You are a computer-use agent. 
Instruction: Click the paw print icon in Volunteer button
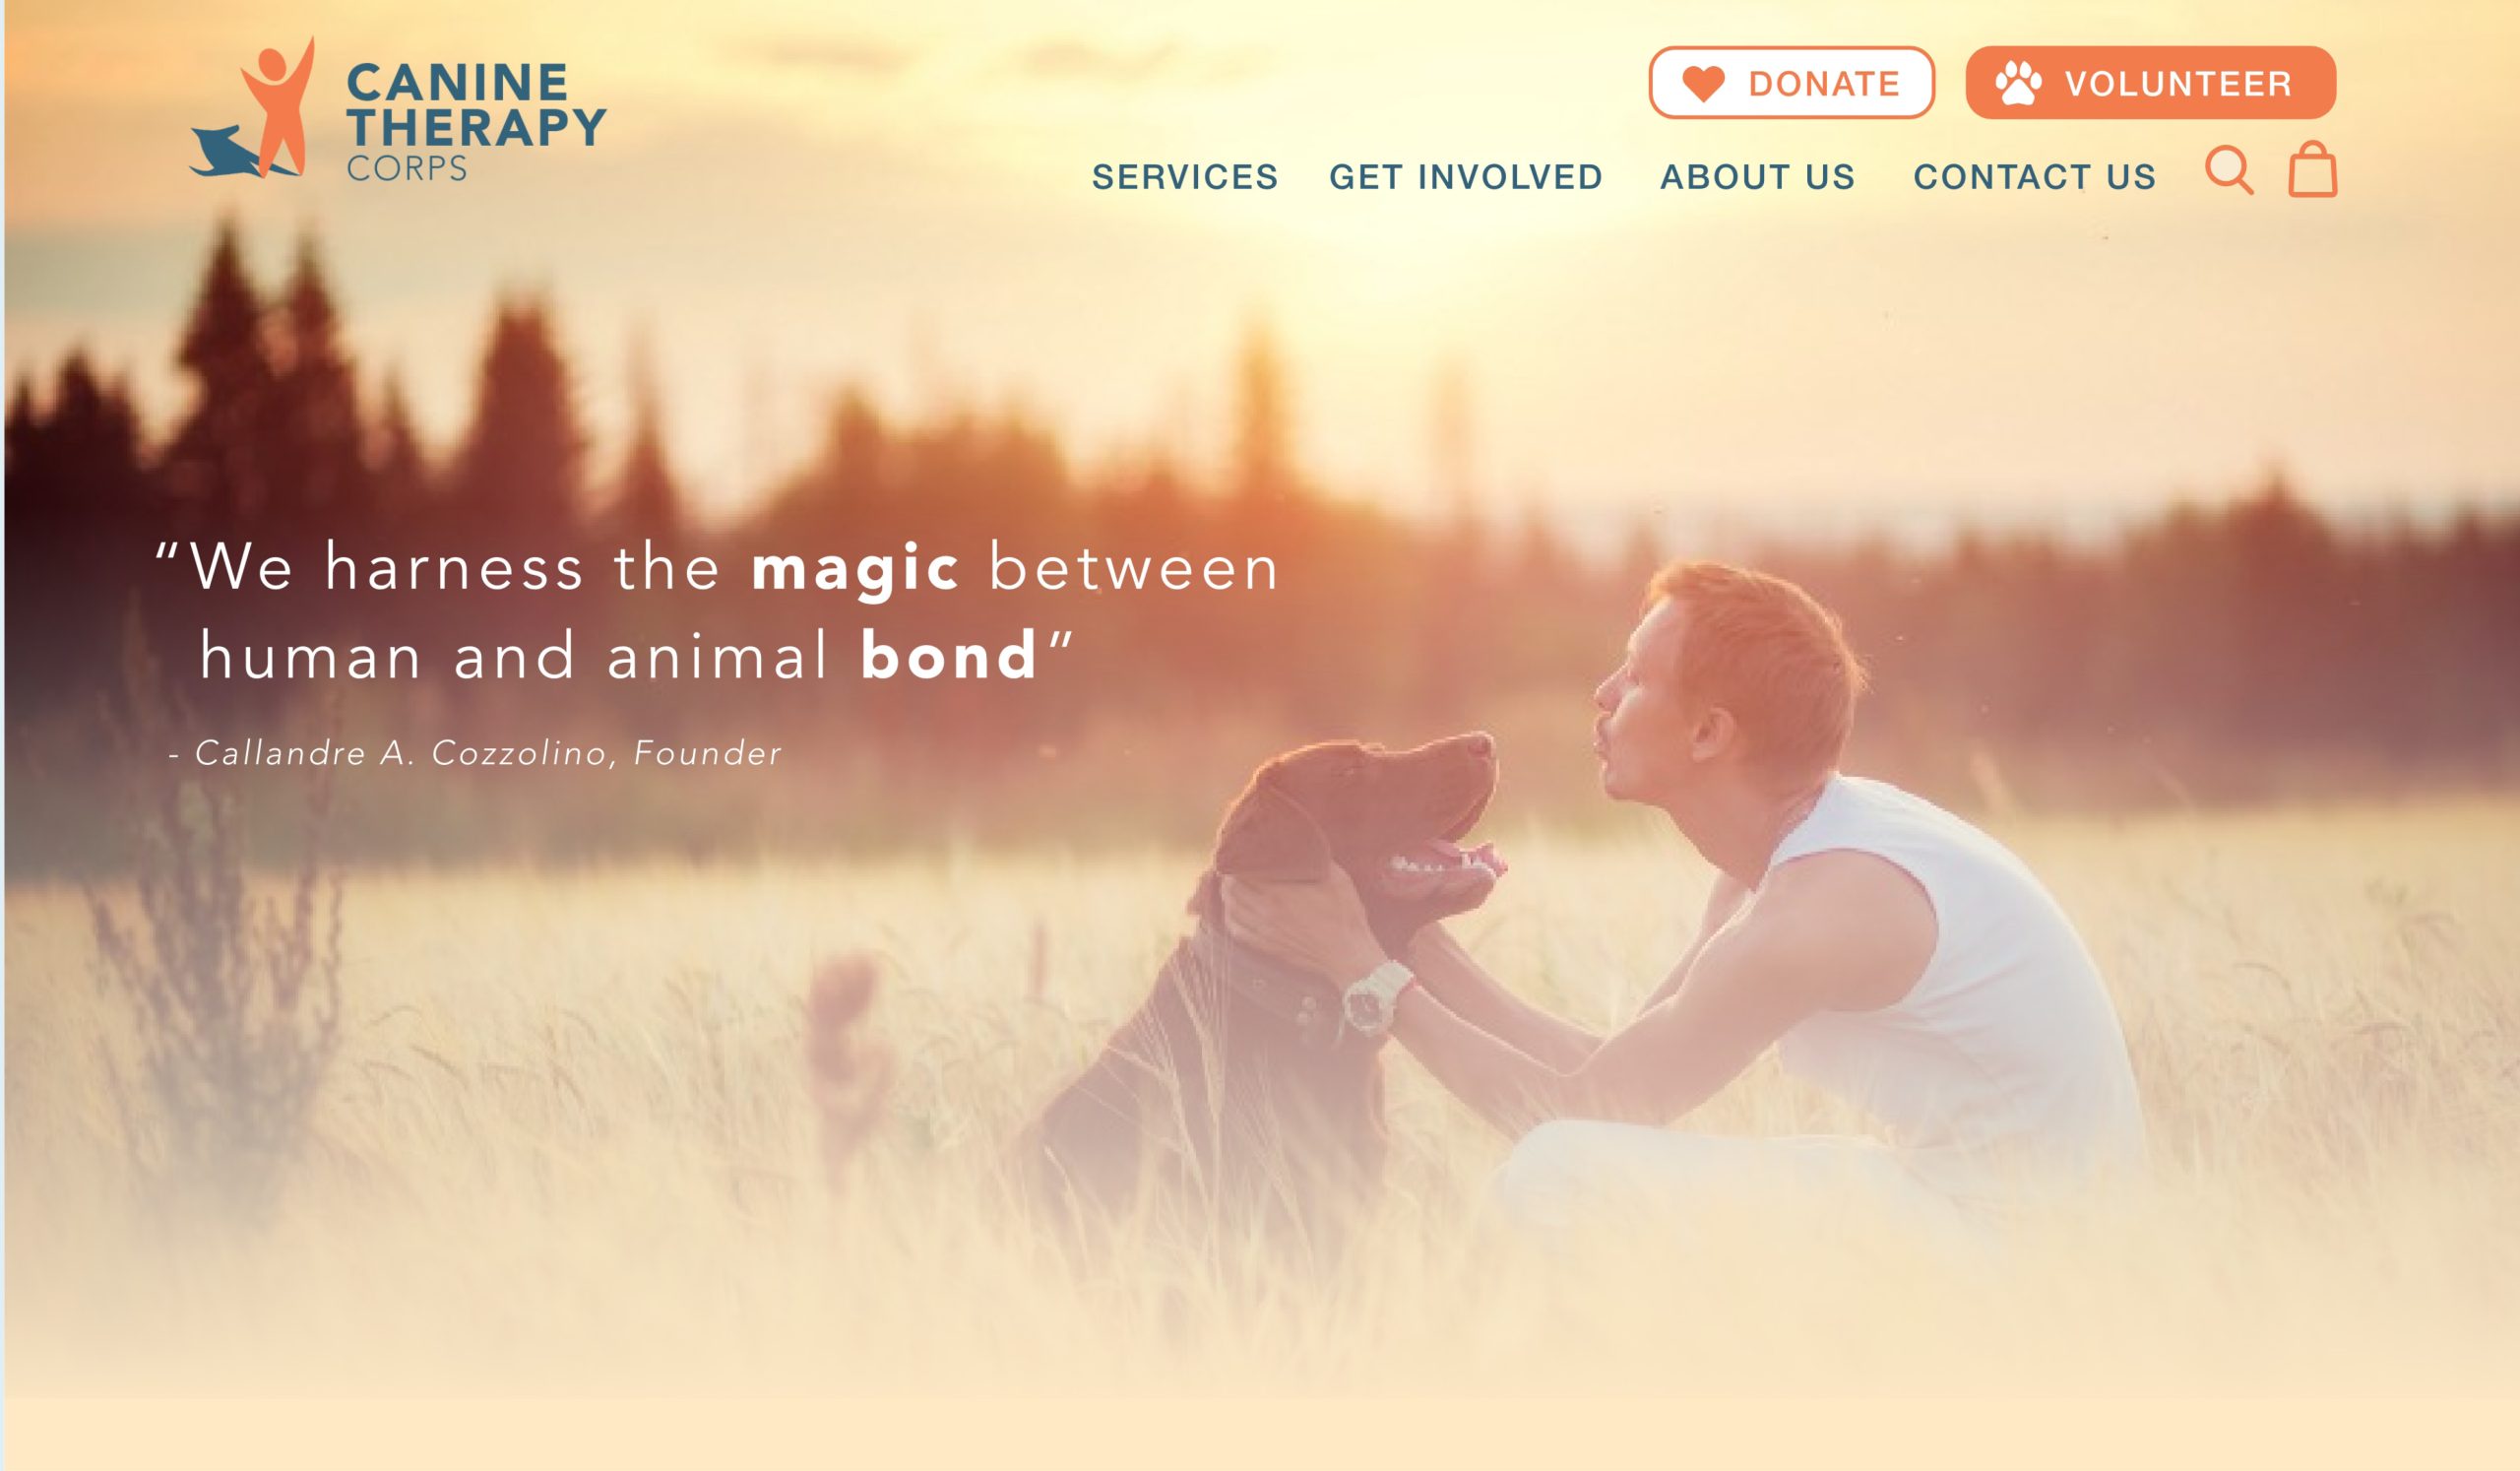coord(2018,83)
